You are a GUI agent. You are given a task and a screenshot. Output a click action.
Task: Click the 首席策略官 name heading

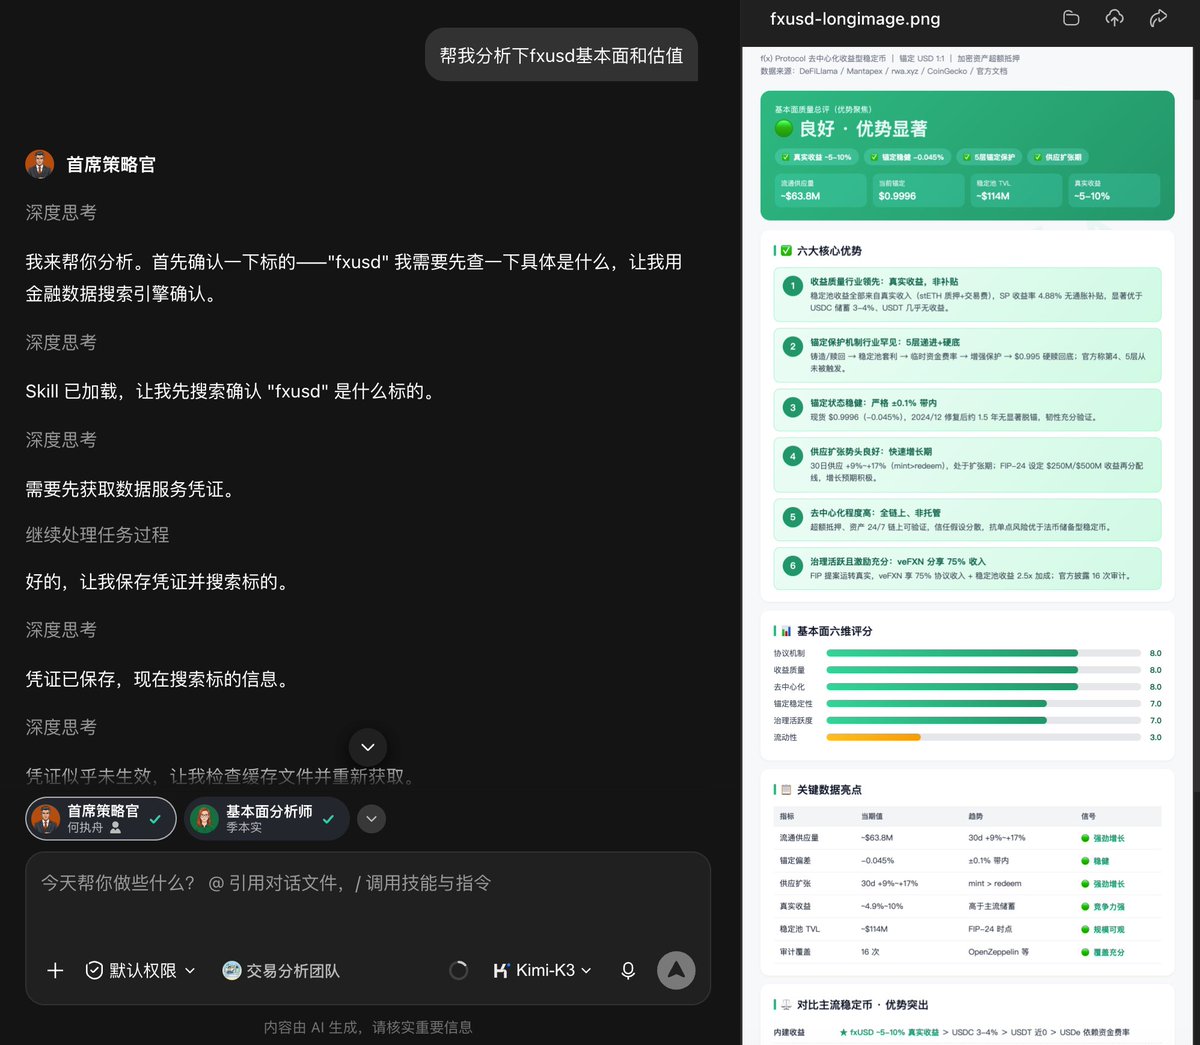111,164
